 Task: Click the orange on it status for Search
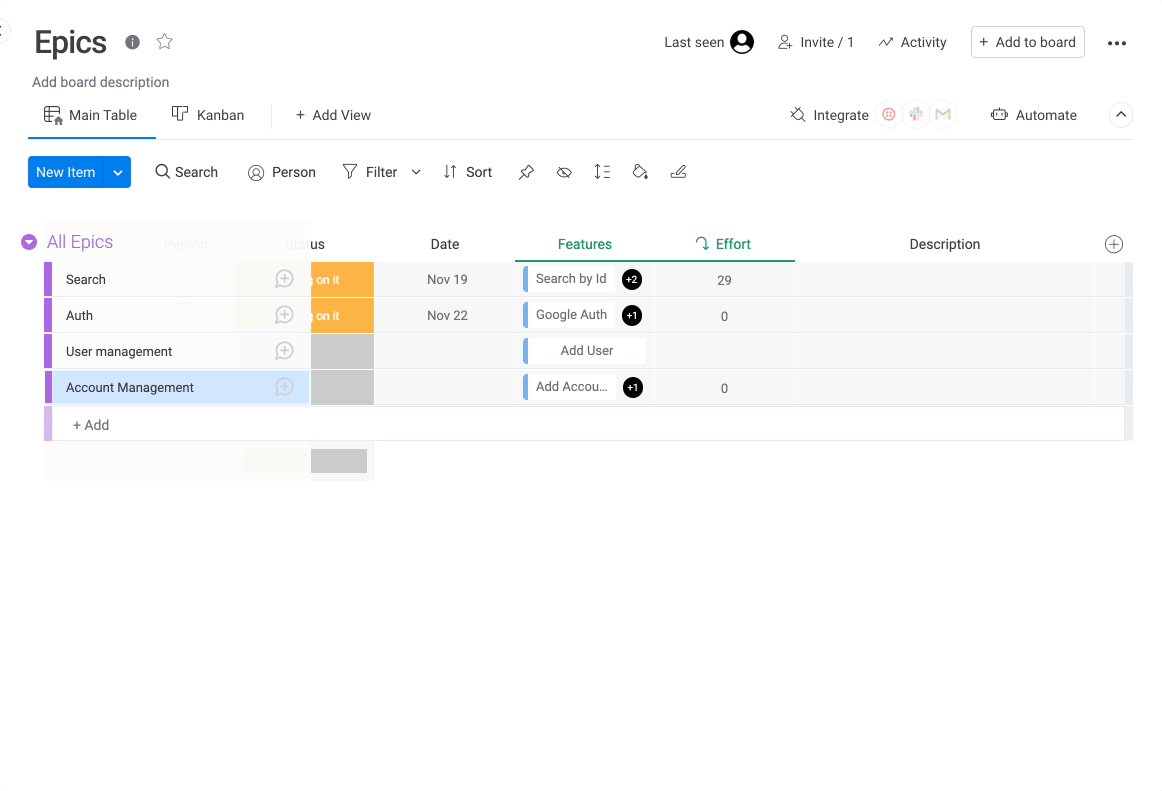(342, 279)
